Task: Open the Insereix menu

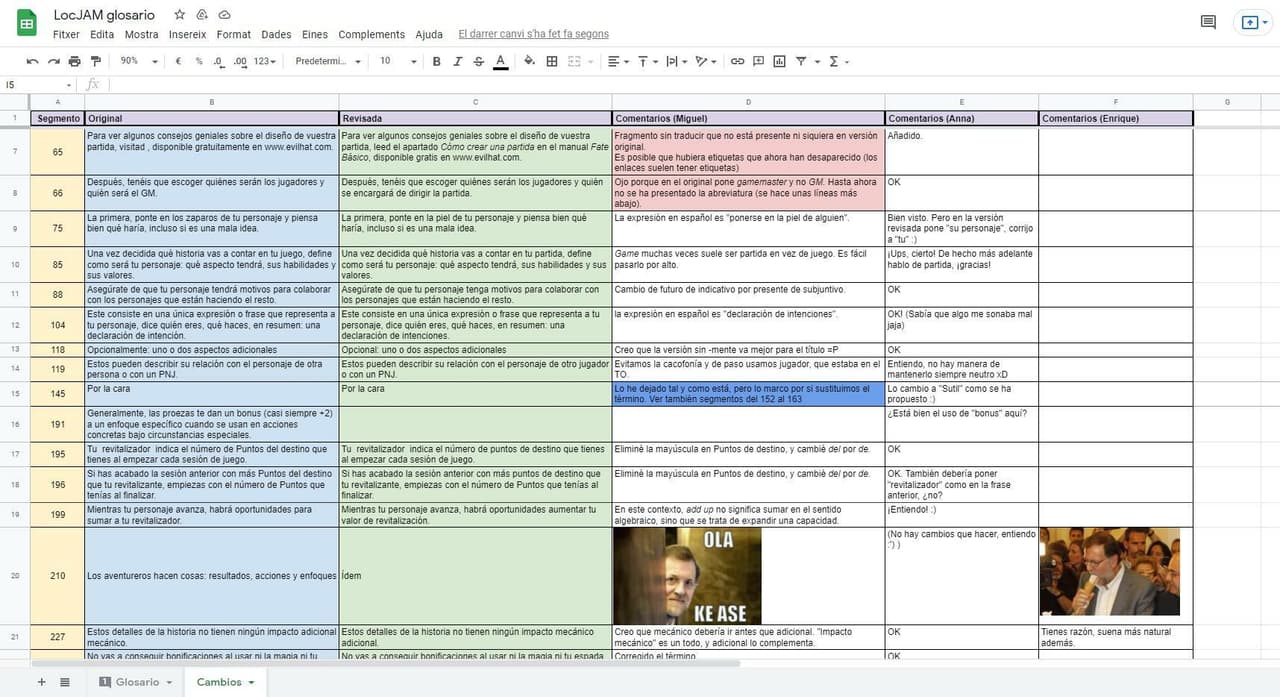Action: [187, 34]
